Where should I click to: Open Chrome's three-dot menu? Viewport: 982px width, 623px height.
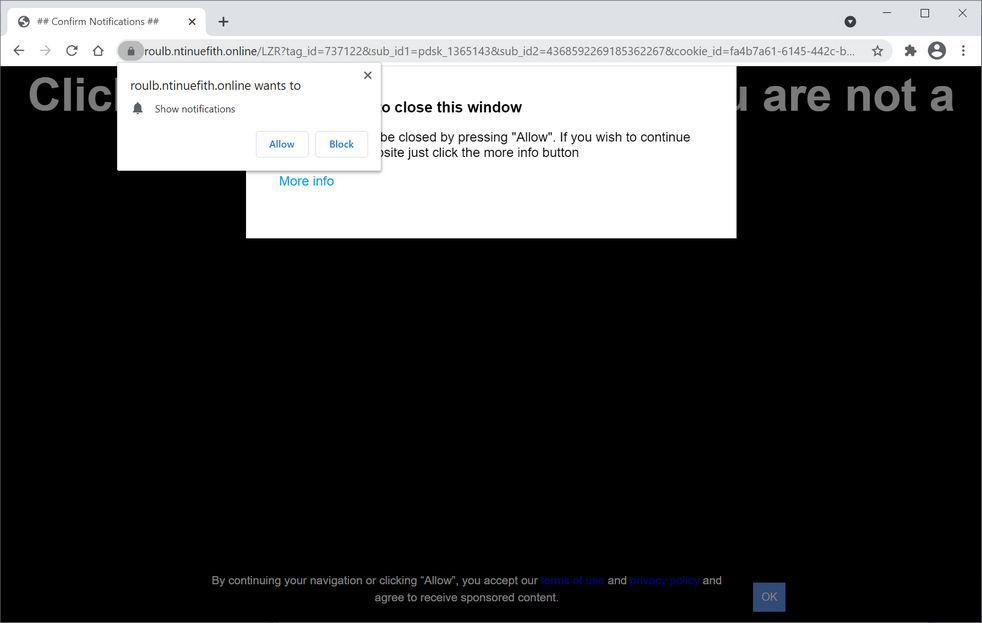point(964,50)
